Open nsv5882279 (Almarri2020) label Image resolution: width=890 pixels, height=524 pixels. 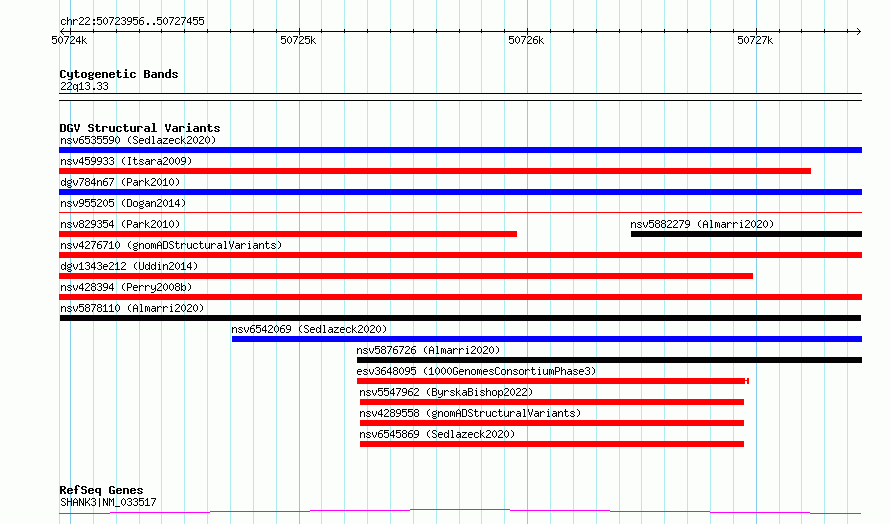[702, 224]
